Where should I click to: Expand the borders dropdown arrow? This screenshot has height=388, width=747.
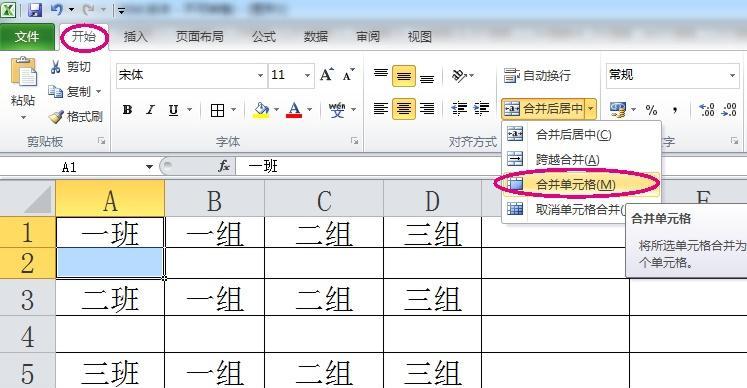click(x=233, y=110)
